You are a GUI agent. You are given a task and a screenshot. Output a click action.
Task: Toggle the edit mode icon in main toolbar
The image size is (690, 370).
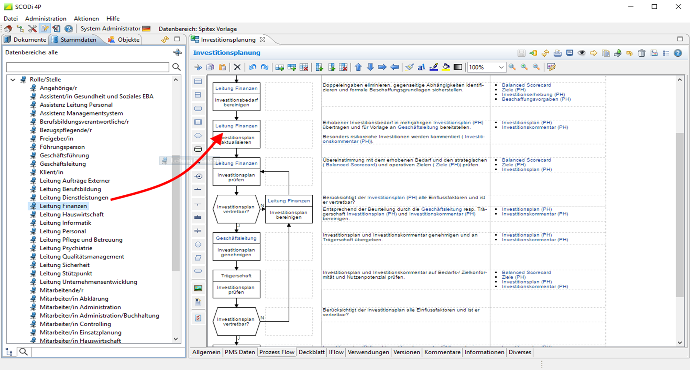point(44,29)
